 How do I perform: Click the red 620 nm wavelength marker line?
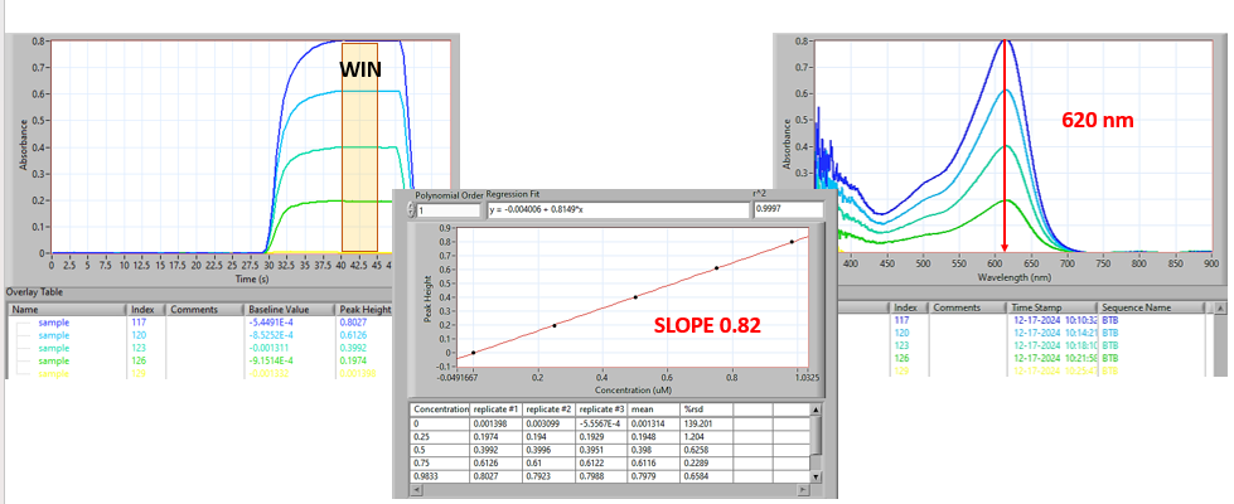point(1005,150)
